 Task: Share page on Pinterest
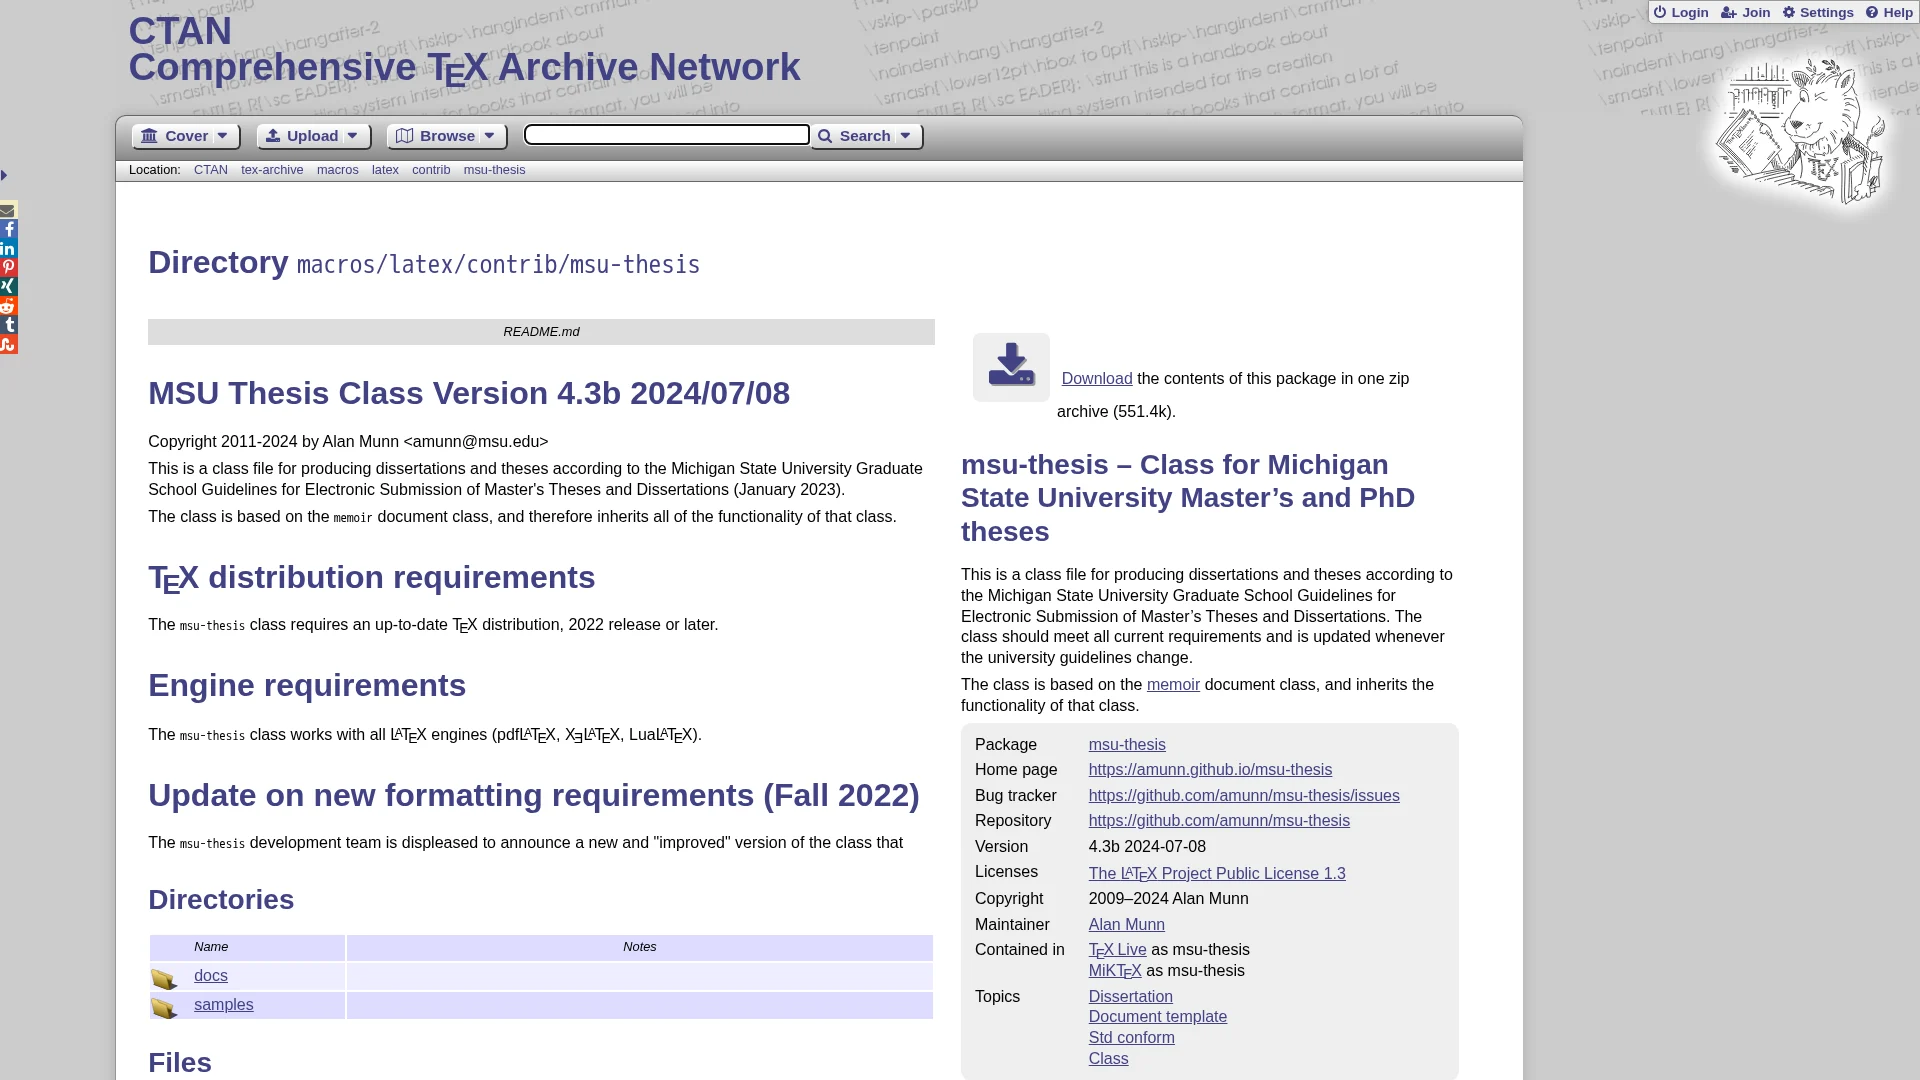coord(8,267)
